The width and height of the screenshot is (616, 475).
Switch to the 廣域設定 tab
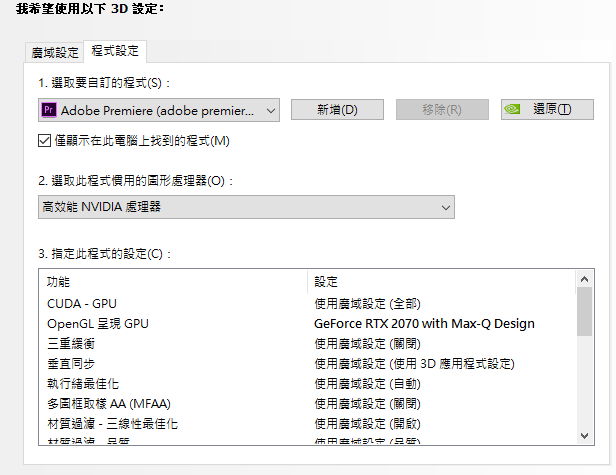click(x=55, y=52)
